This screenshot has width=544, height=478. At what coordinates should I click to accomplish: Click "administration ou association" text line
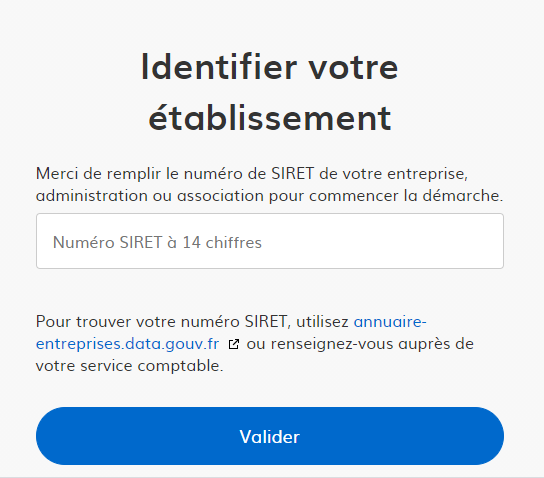click(150, 196)
